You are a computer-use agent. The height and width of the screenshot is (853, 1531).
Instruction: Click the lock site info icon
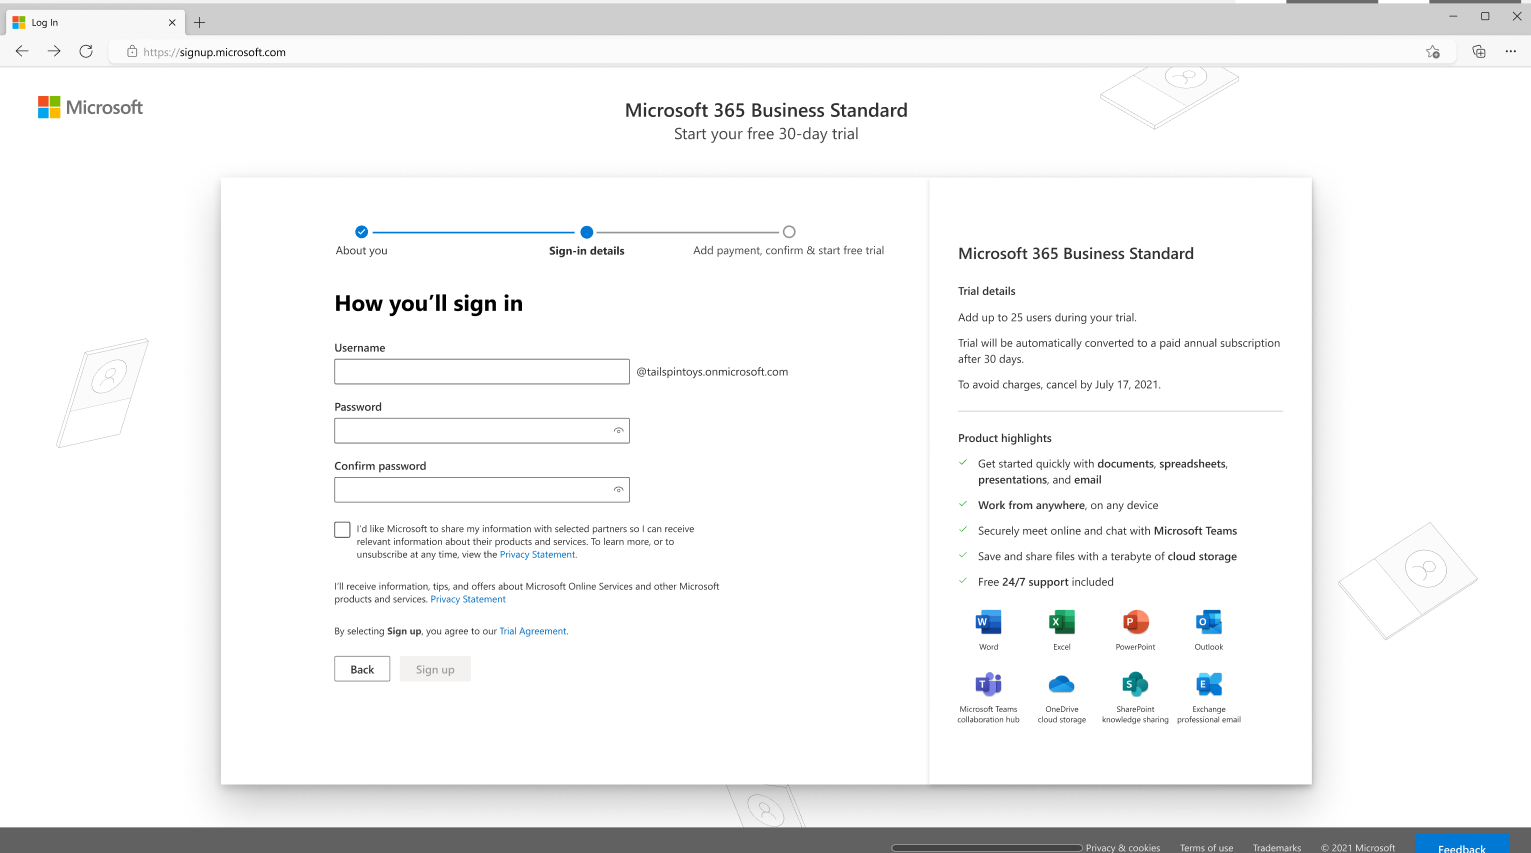(132, 51)
